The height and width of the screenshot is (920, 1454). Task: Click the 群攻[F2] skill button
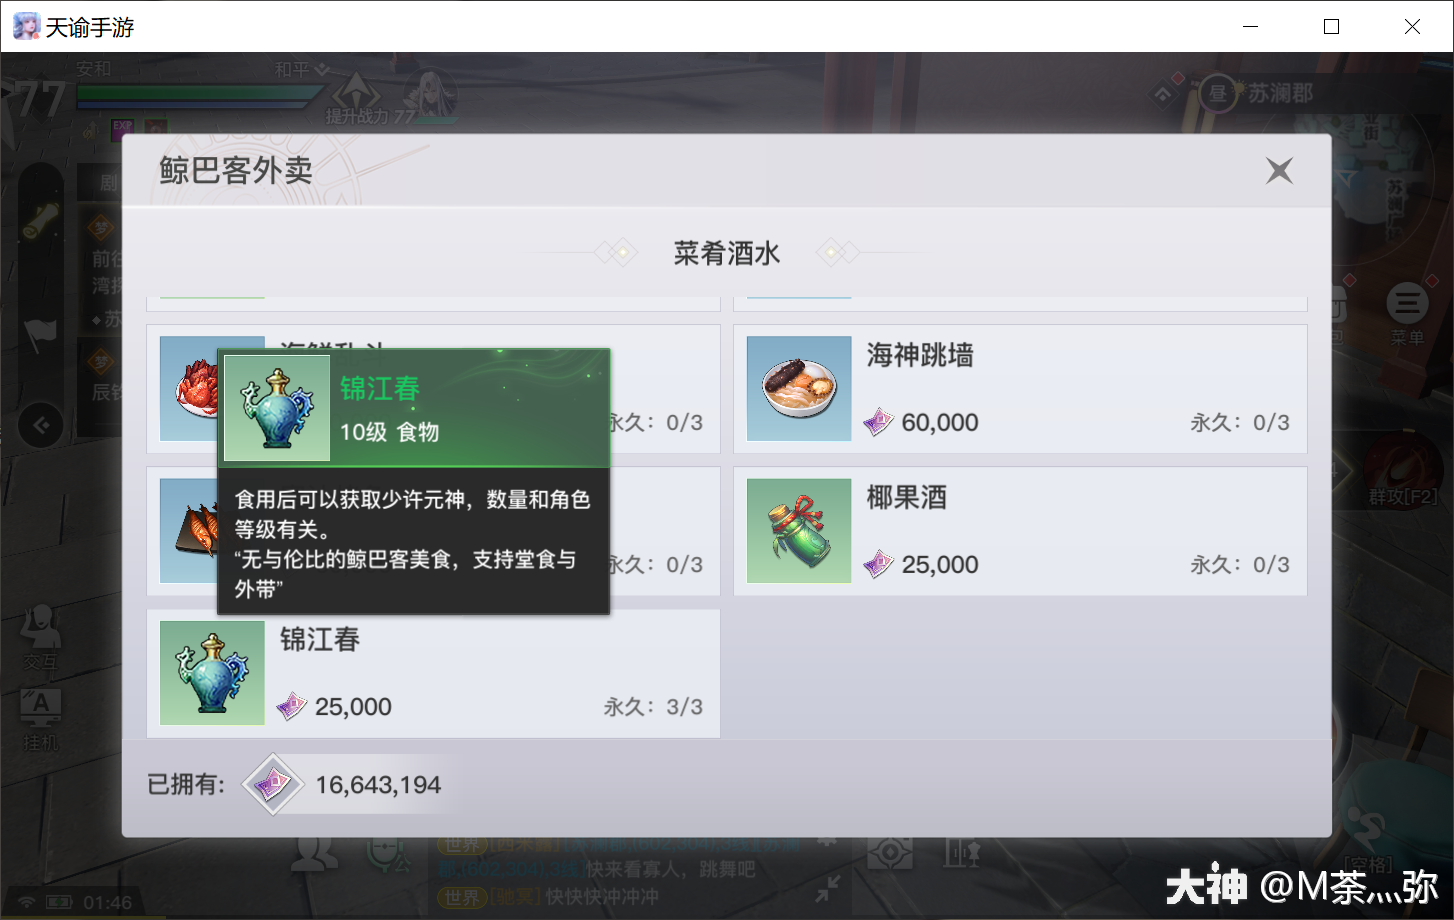click(1404, 470)
